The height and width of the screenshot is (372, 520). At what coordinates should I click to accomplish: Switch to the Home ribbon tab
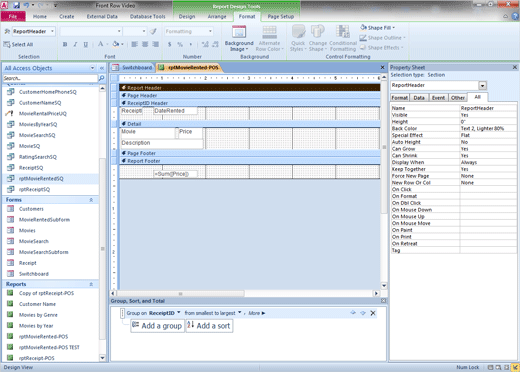[40, 16]
